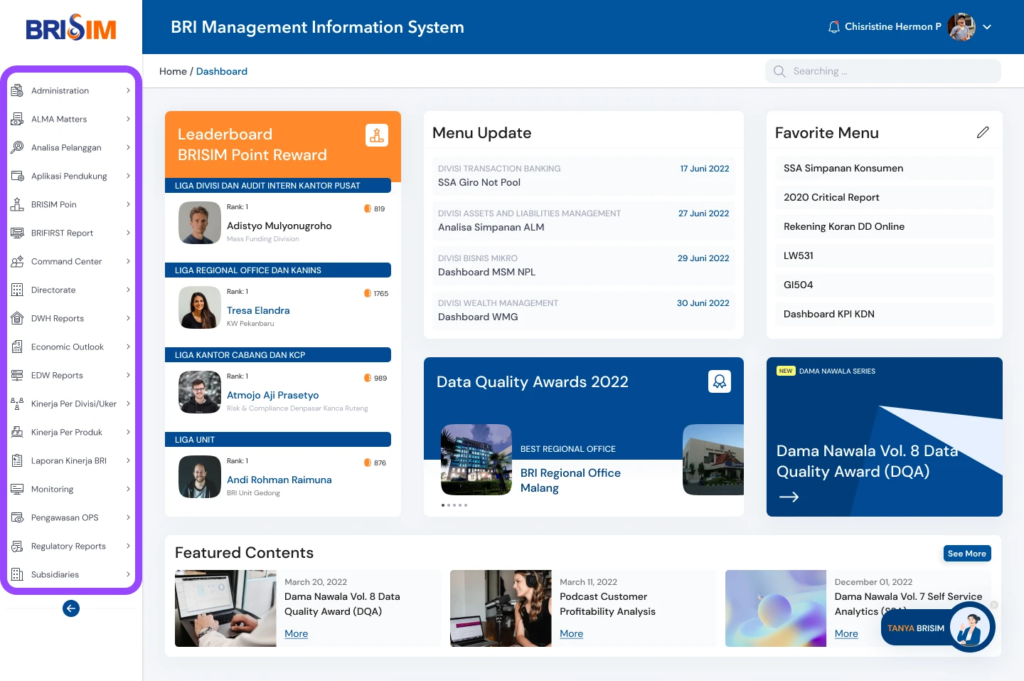The width and height of the screenshot is (1024, 681).
Task: Select the Dashboard breadcrumb item
Action: coord(221,71)
